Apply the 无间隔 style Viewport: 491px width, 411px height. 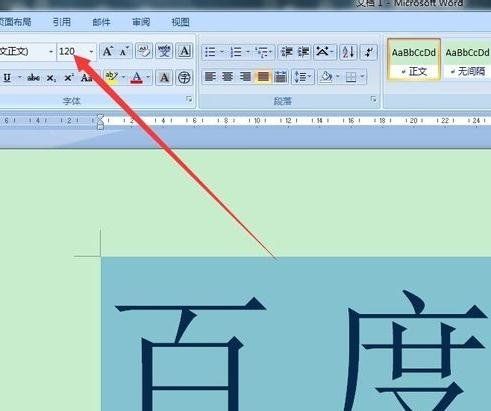[467, 59]
